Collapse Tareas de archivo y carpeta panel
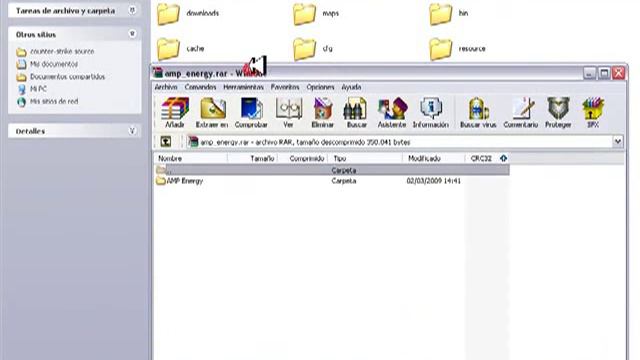640x360 pixels. (x=132, y=10)
